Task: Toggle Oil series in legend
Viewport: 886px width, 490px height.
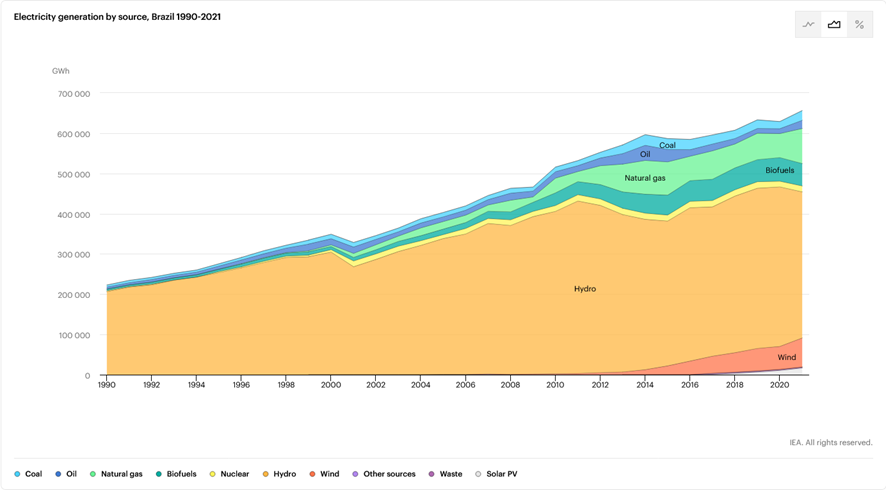Action: pyautogui.click(x=66, y=474)
